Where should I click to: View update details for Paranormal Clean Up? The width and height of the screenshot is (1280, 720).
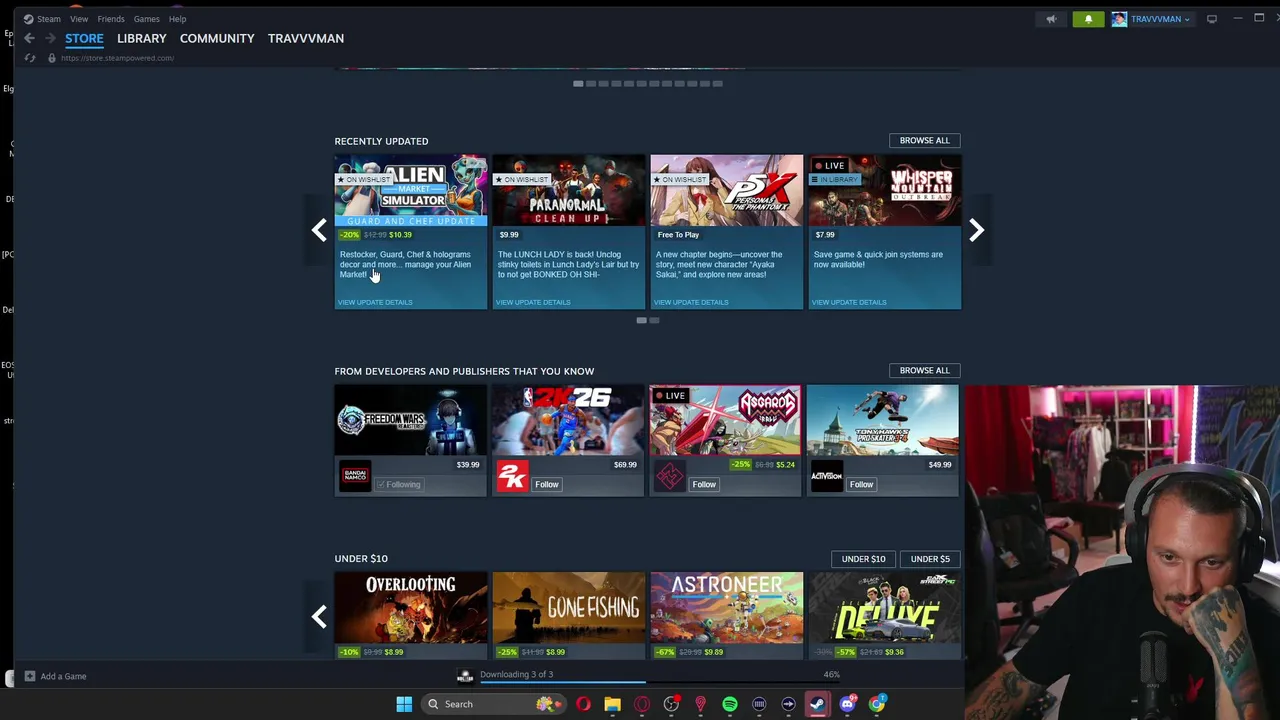tap(533, 302)
